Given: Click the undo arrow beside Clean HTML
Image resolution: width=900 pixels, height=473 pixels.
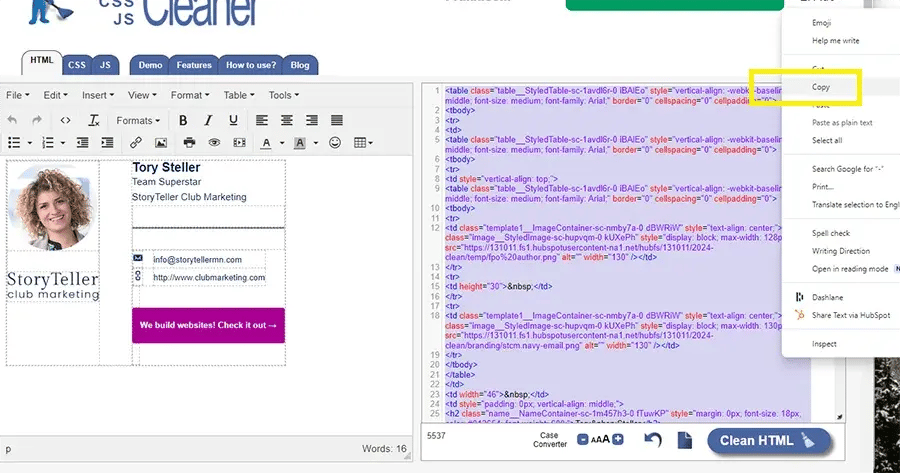Looking at the screenshot, I should (653, 440).
